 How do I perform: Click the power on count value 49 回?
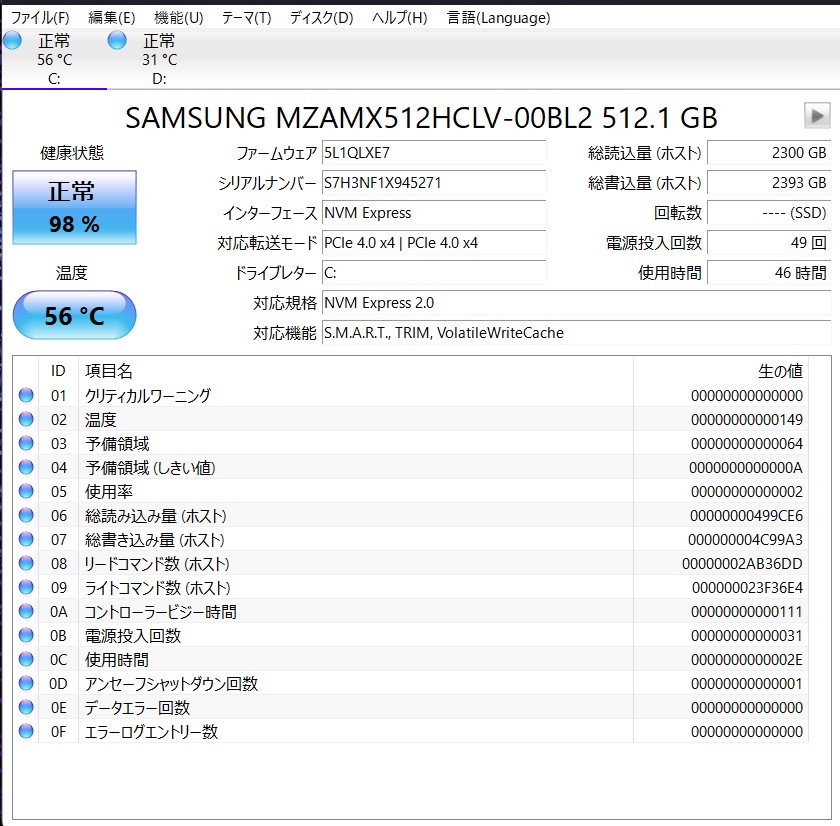tap(769, 243)
